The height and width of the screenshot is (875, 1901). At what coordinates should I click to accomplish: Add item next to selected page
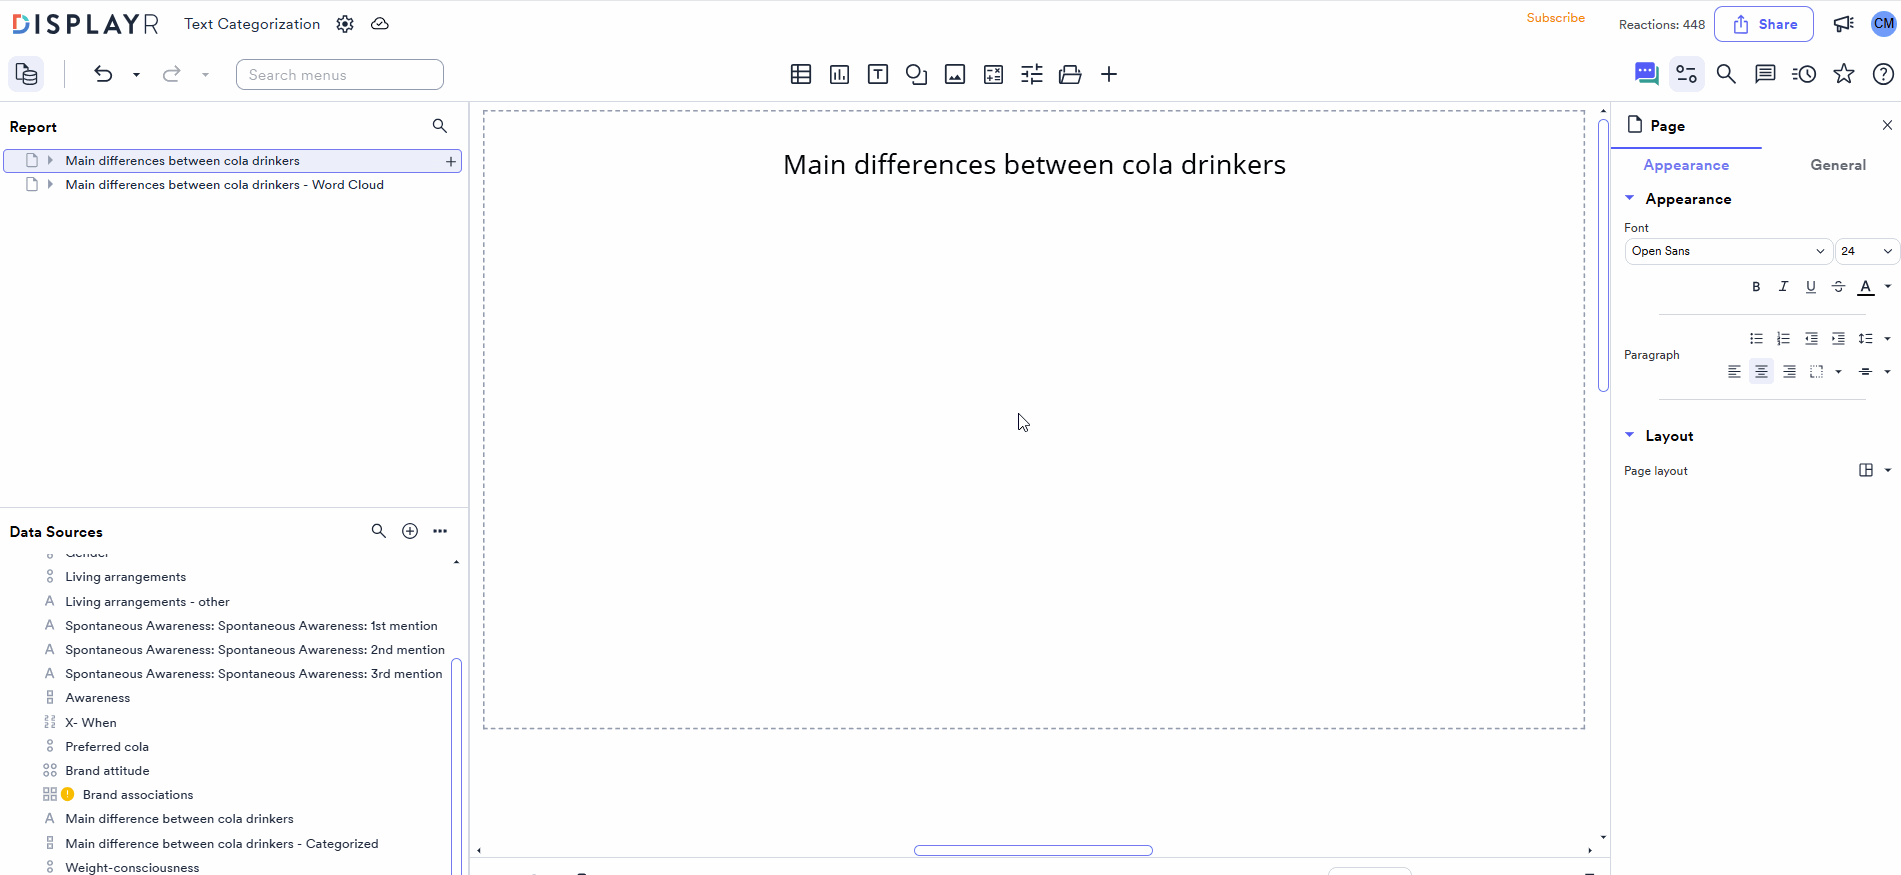451,161
